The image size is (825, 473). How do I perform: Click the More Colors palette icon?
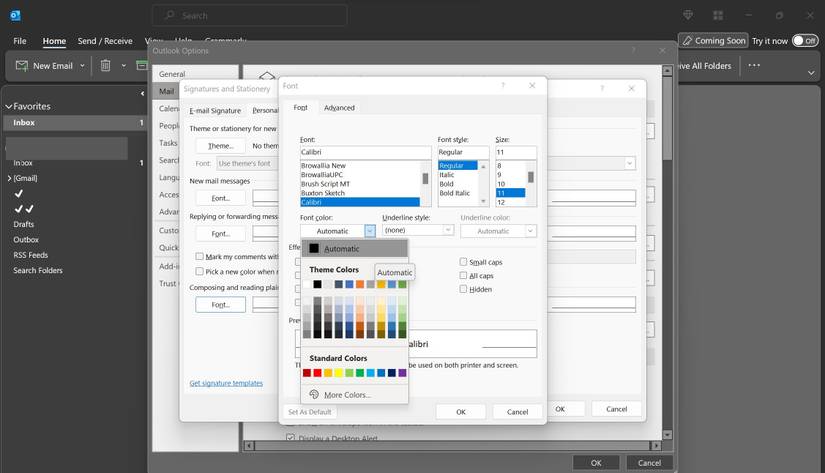coord(314,394)
